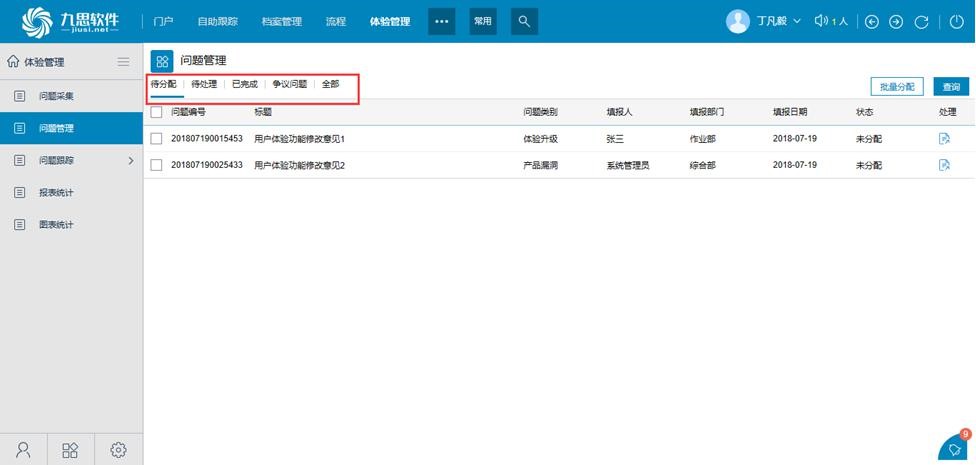976x465 pixels.
Task: Click the power logout icon
Action: 956,22
